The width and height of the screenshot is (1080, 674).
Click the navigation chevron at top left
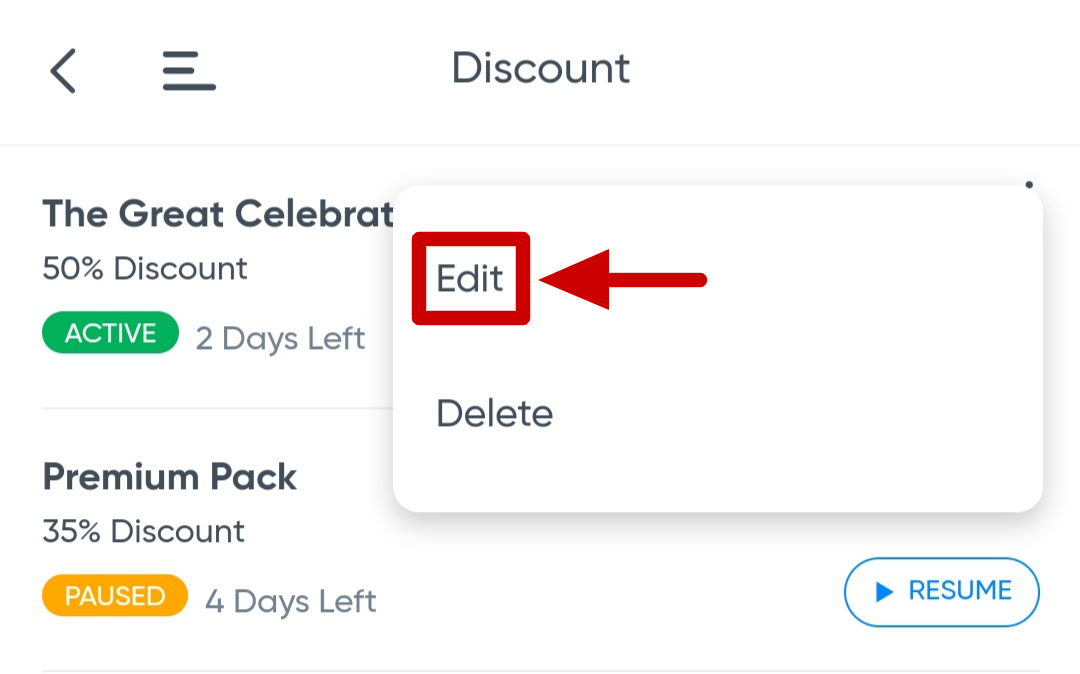click(x=62, y=71)
